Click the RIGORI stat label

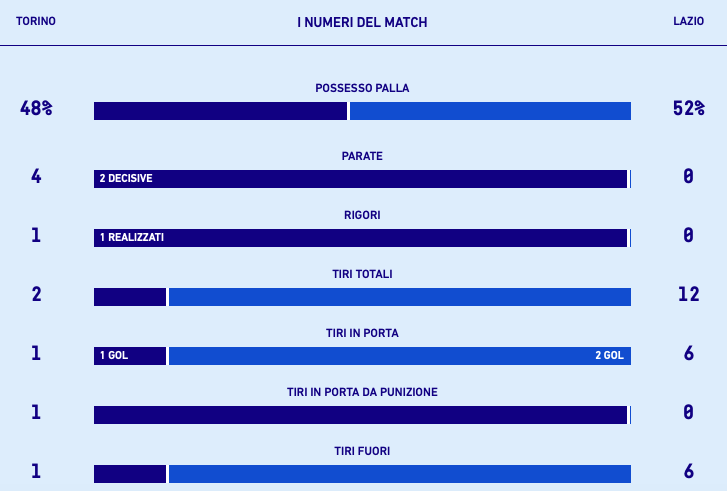(362, 215)
